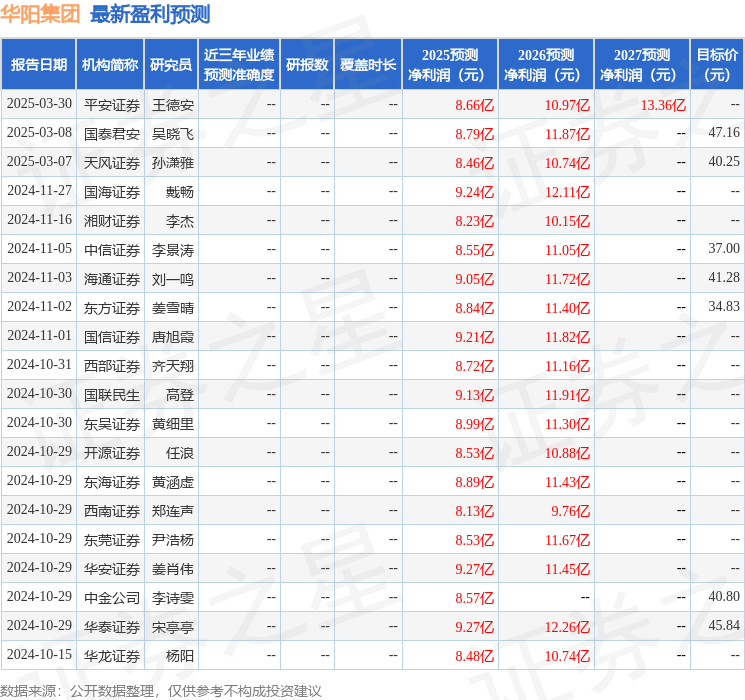Select the 研报数 column header
The height and width of the screenshot is (700, 745).
[x=307, y=65]
